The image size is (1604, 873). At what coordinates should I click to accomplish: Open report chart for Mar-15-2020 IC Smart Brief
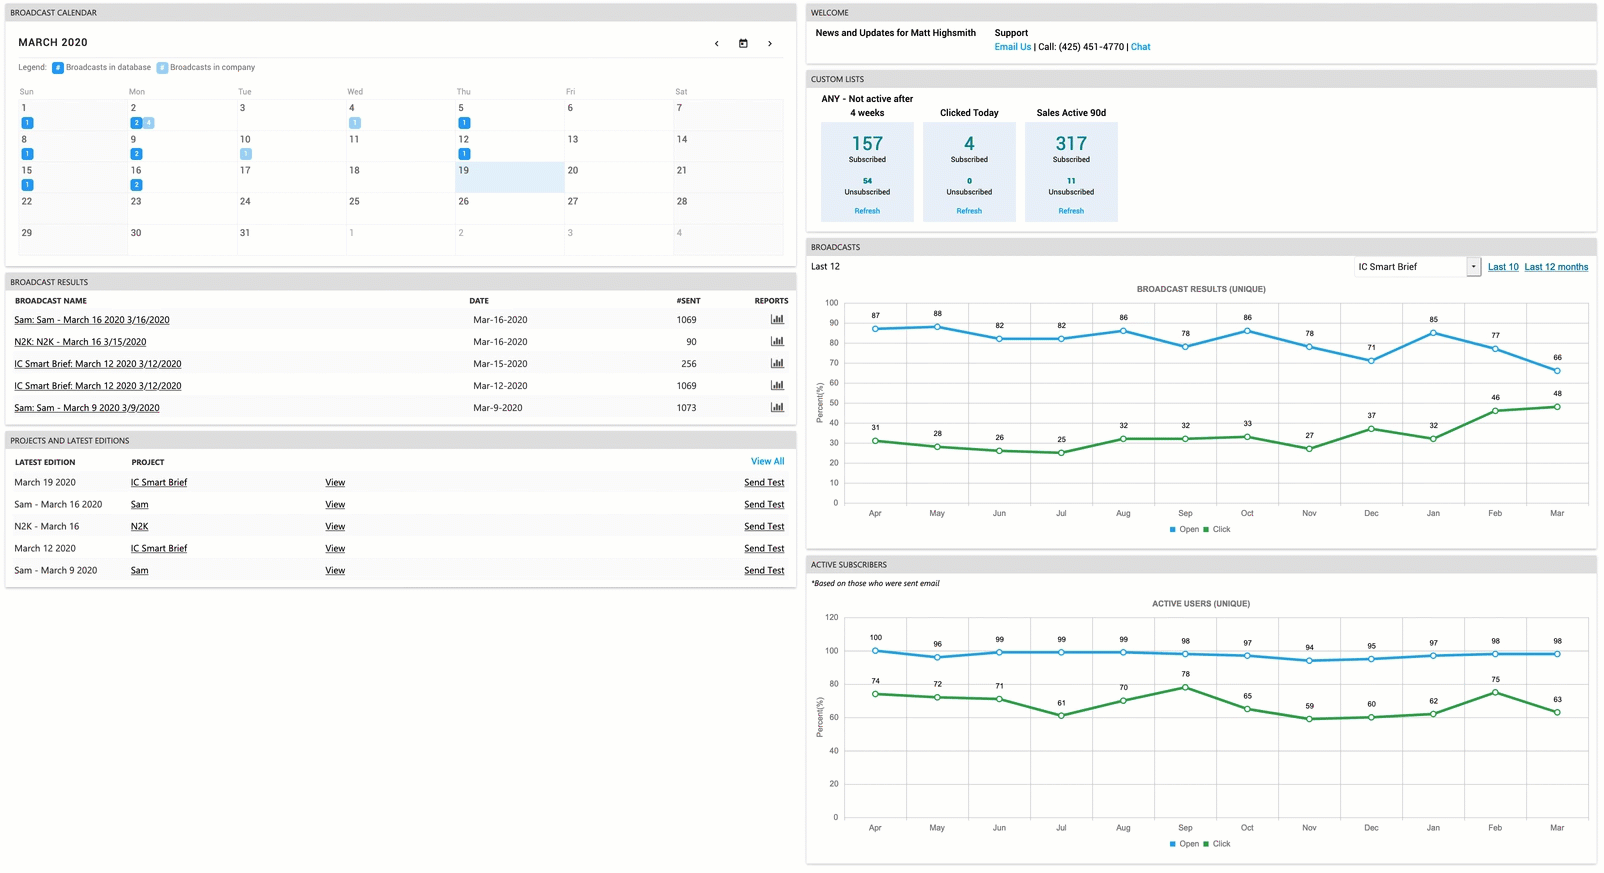[x=777, y=364]
